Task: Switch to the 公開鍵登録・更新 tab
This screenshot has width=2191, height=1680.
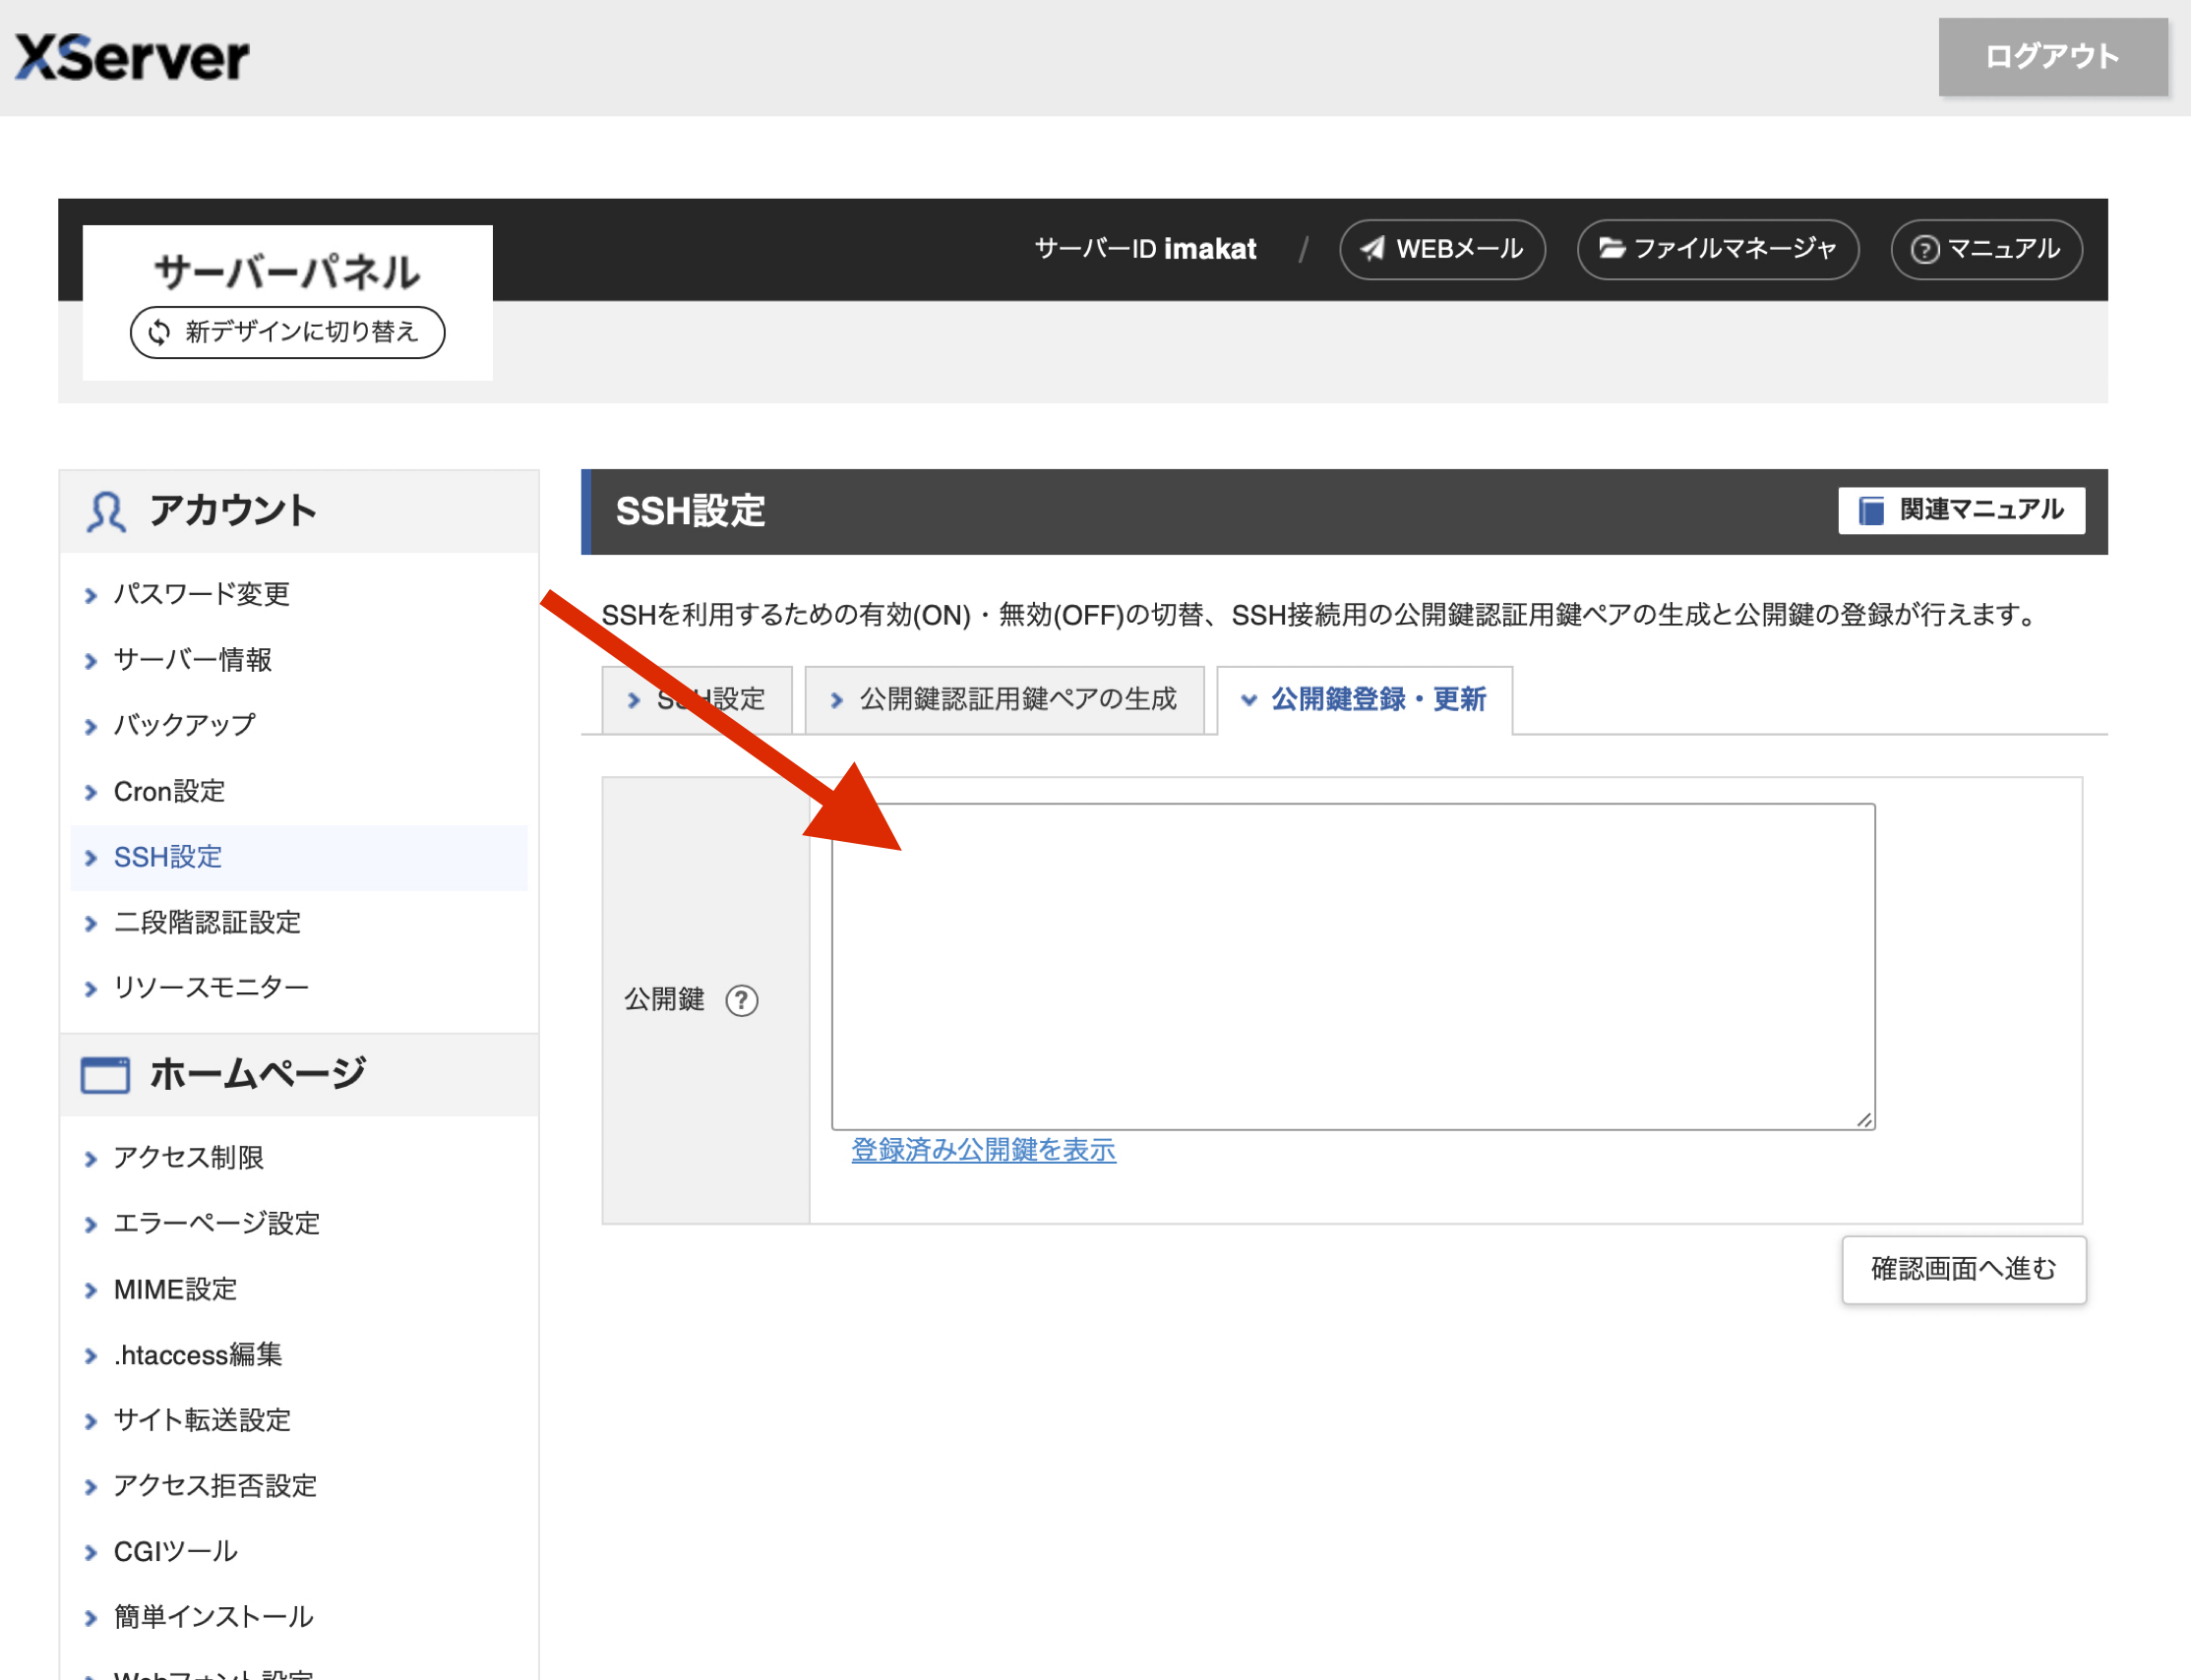Action: coord(1365,699)
